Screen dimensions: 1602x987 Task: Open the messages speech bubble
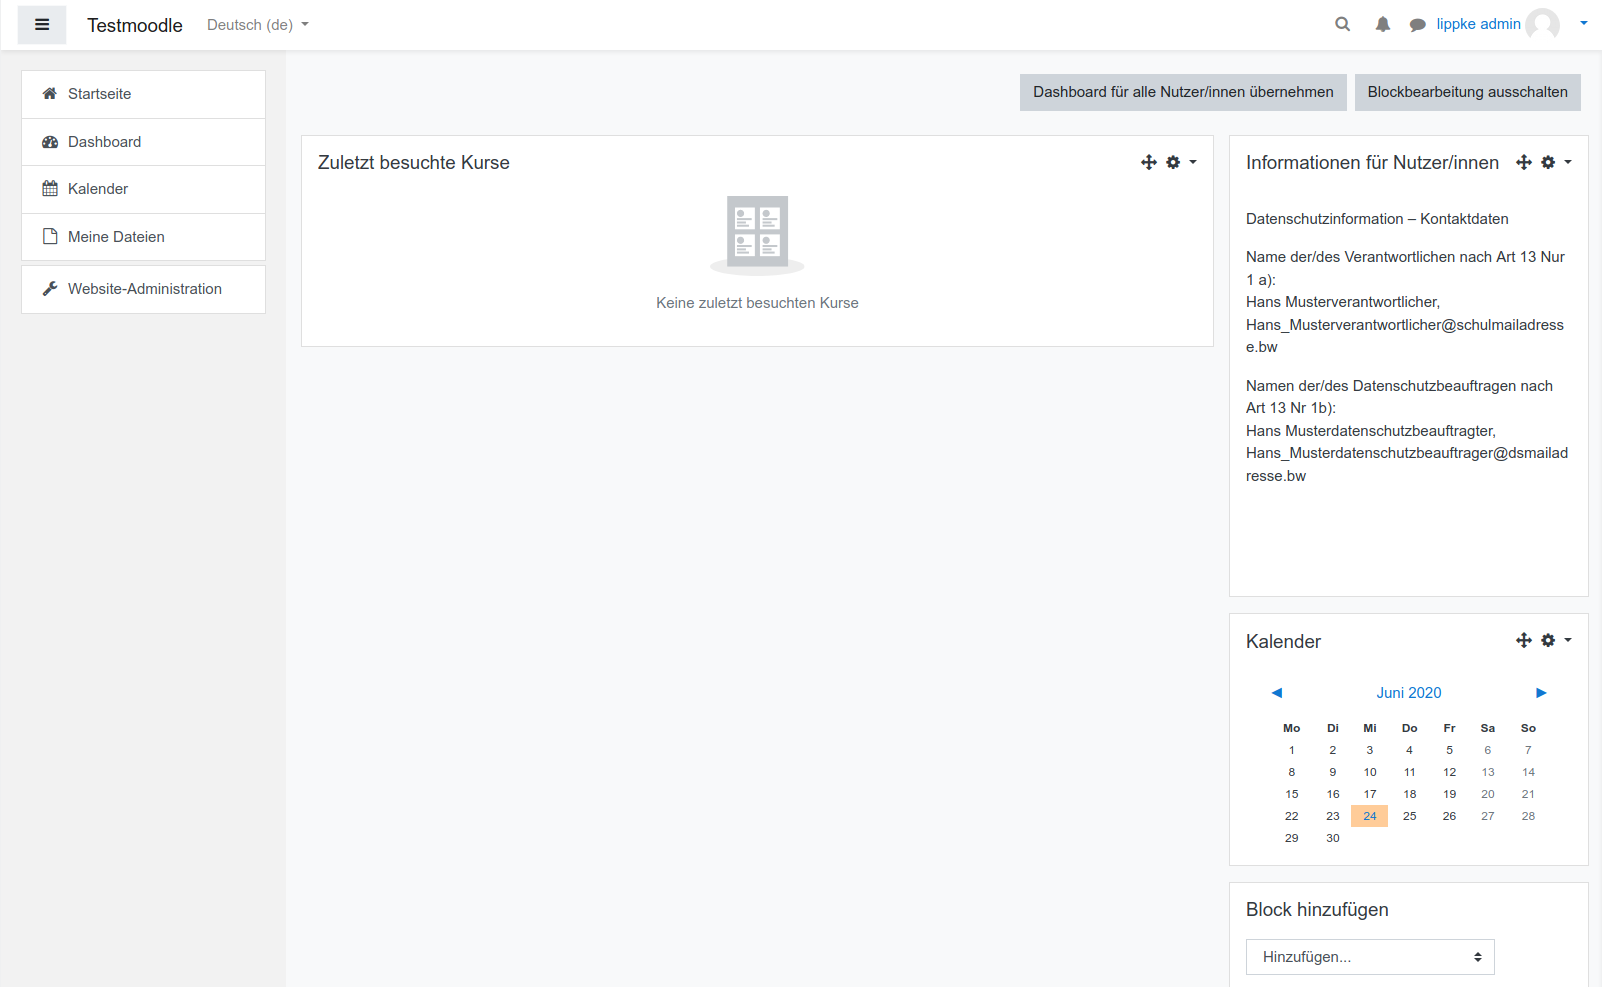(1417, 25)
